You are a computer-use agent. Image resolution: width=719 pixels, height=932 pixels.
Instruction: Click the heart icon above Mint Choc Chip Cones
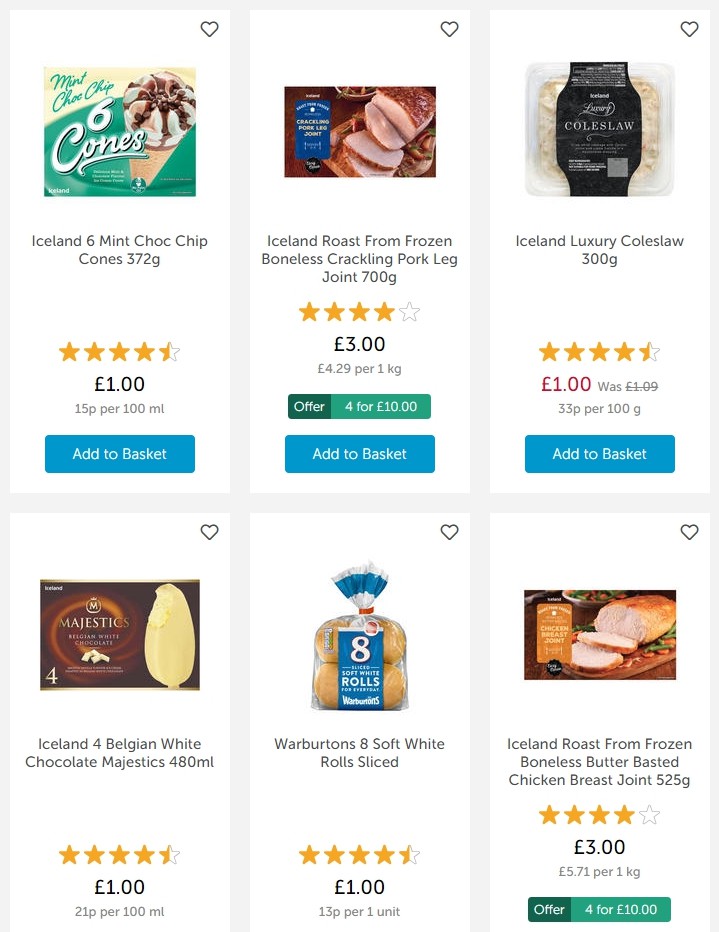[209, 29]
